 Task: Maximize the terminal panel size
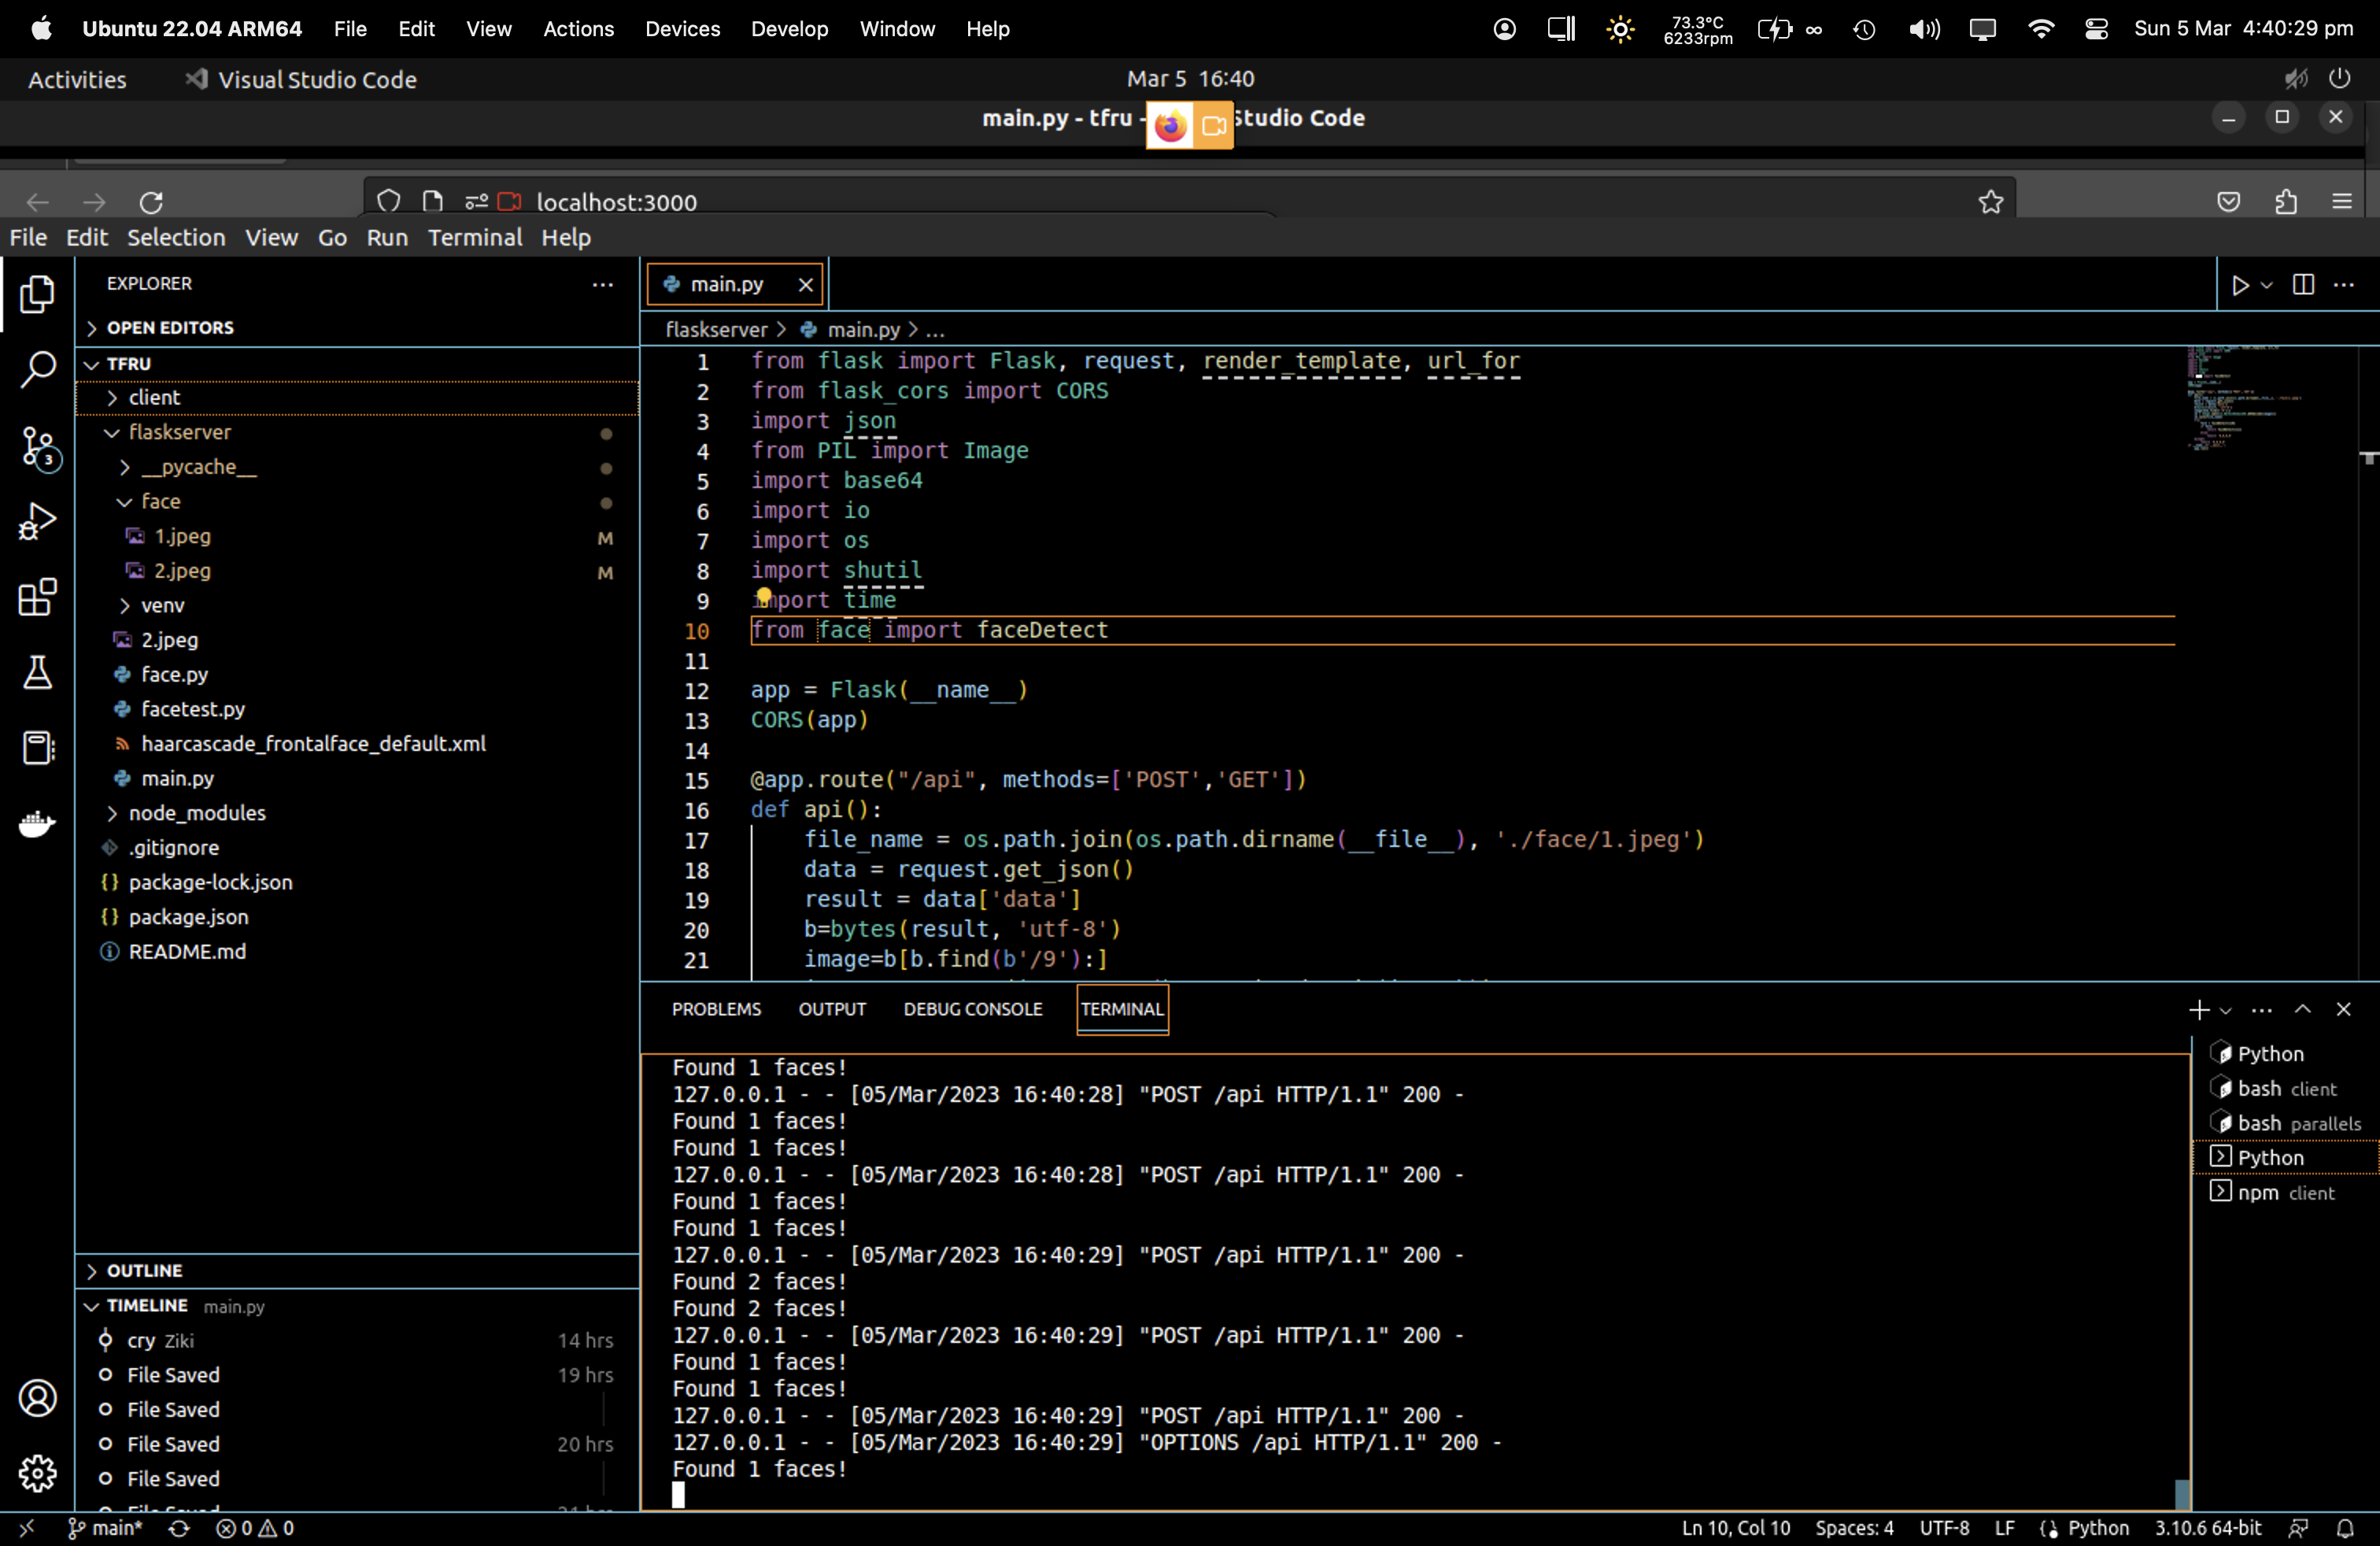2302,1009
